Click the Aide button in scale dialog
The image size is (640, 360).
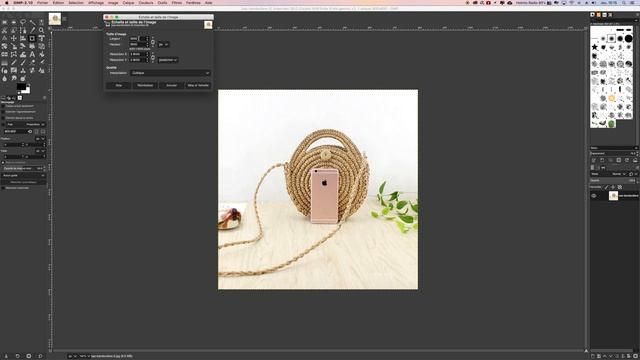(119, 85)
